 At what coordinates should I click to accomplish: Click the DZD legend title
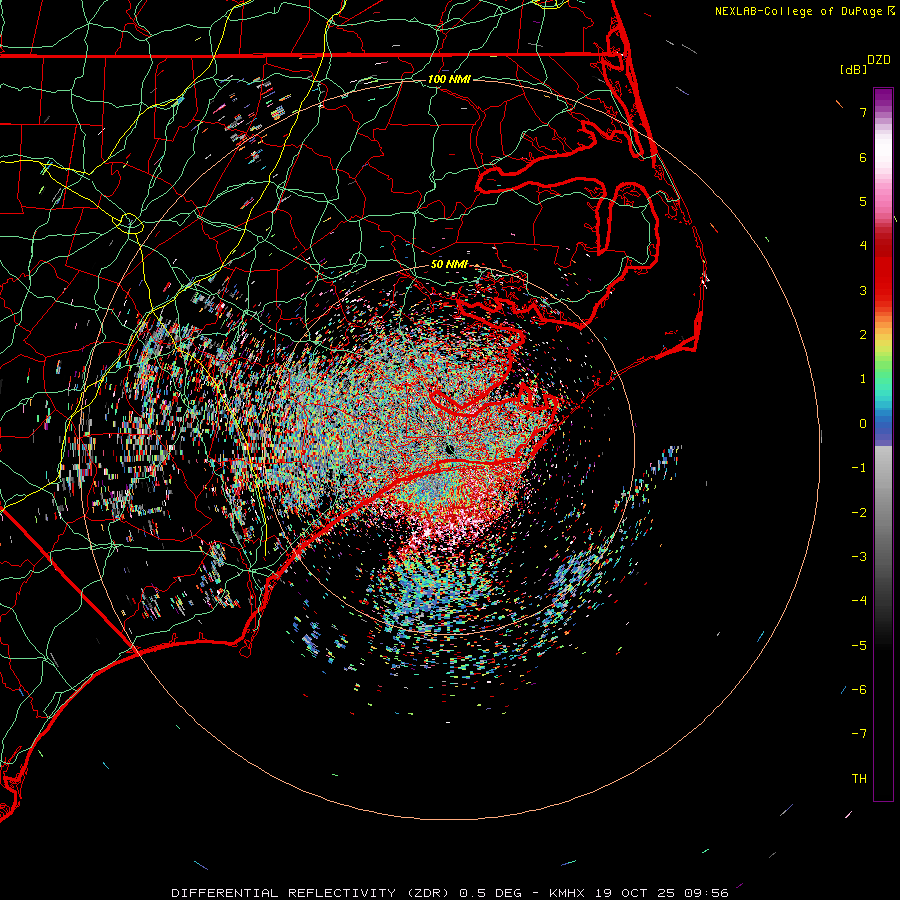[879, 60]
